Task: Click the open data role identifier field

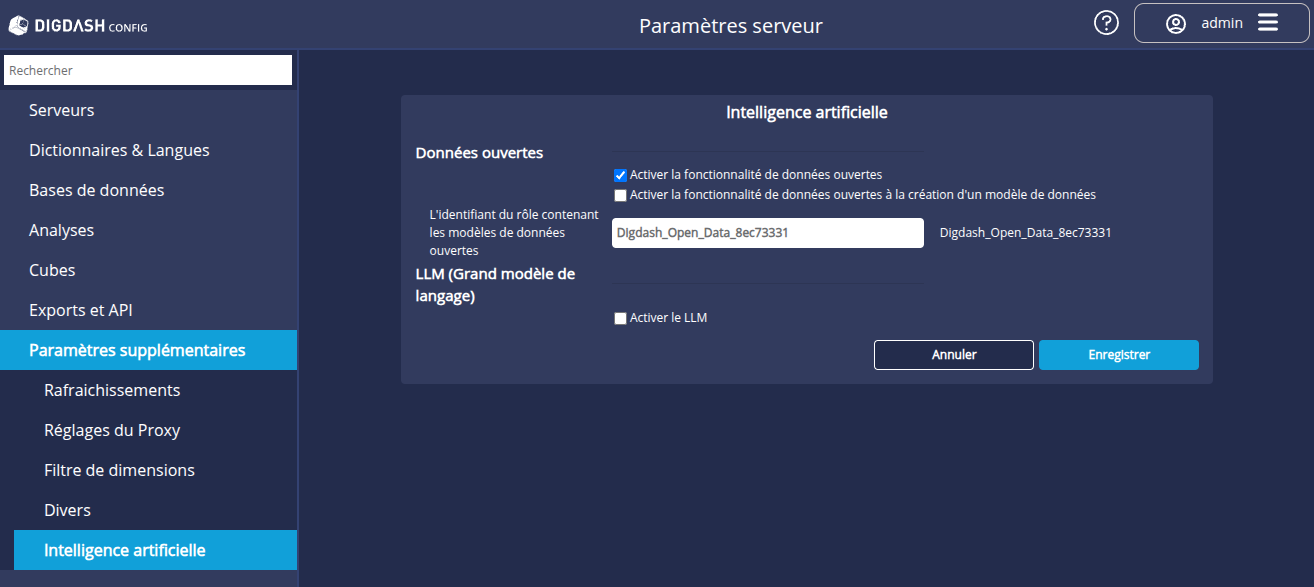Action: click(x=767, y=233)
